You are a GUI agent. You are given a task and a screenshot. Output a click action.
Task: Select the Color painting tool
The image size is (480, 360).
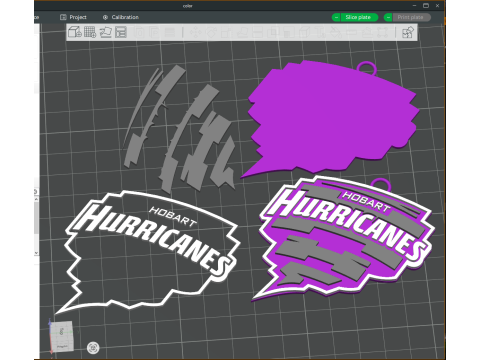(336, 32)
